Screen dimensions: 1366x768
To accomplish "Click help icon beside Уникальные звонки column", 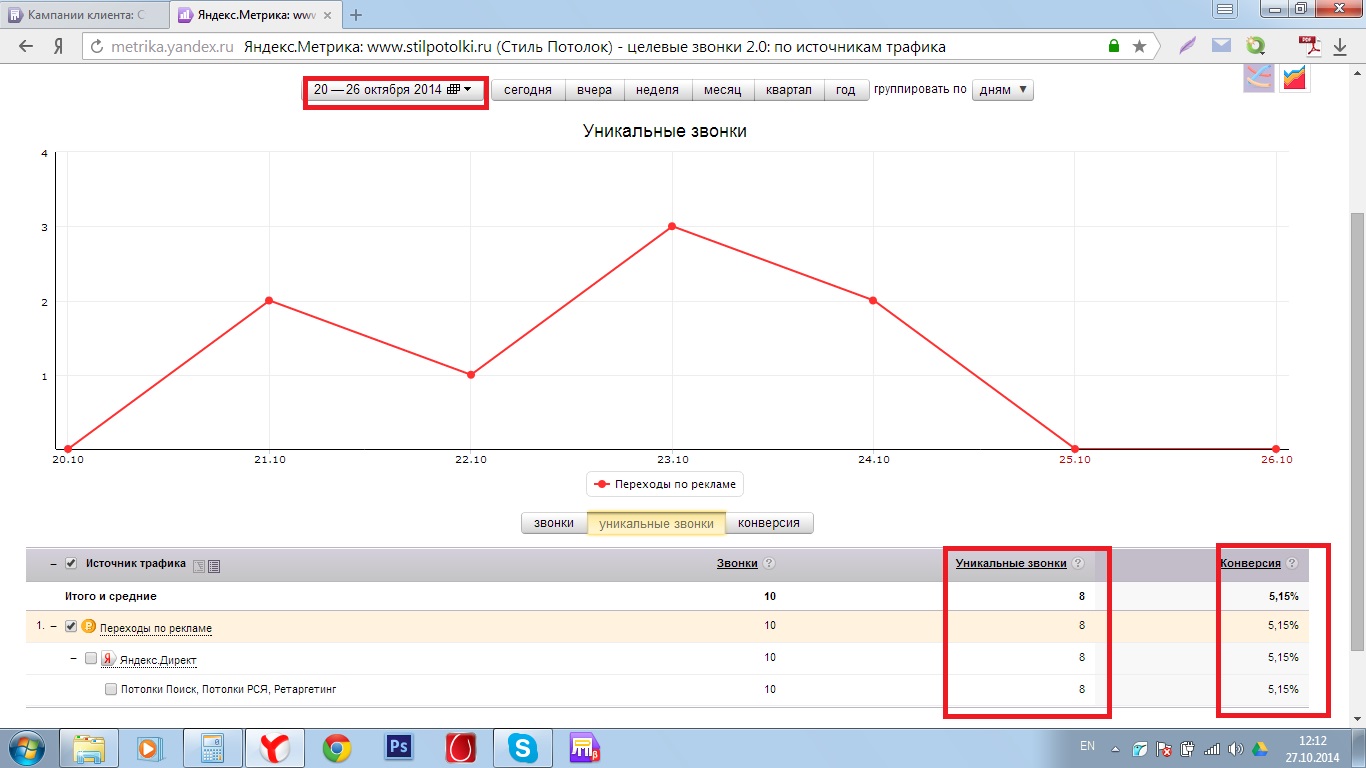I will pyautogui.click(x=1078, y=564).
